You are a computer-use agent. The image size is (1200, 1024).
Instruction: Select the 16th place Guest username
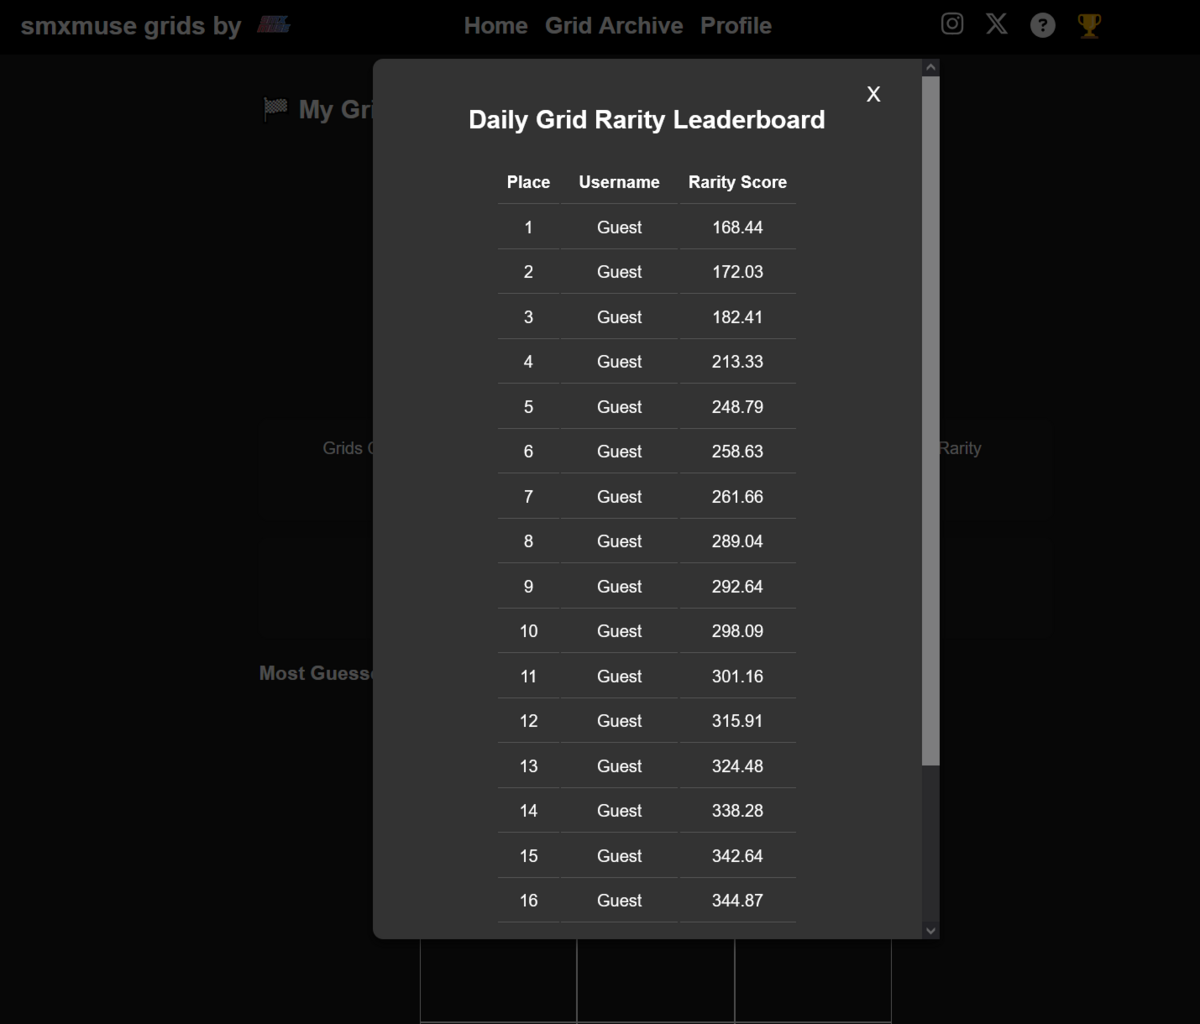coord(619,900)
